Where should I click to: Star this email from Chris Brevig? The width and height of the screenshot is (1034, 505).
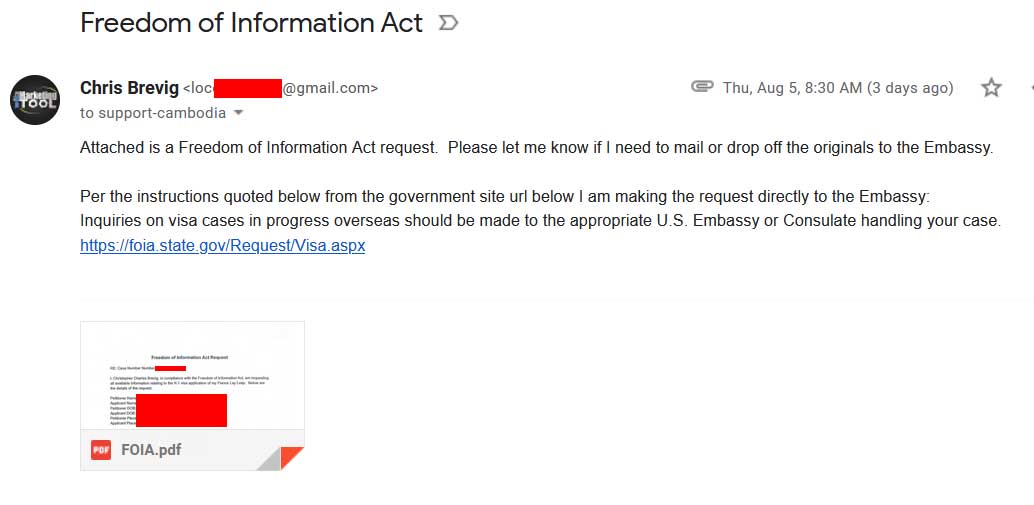(x=991, y=88)
